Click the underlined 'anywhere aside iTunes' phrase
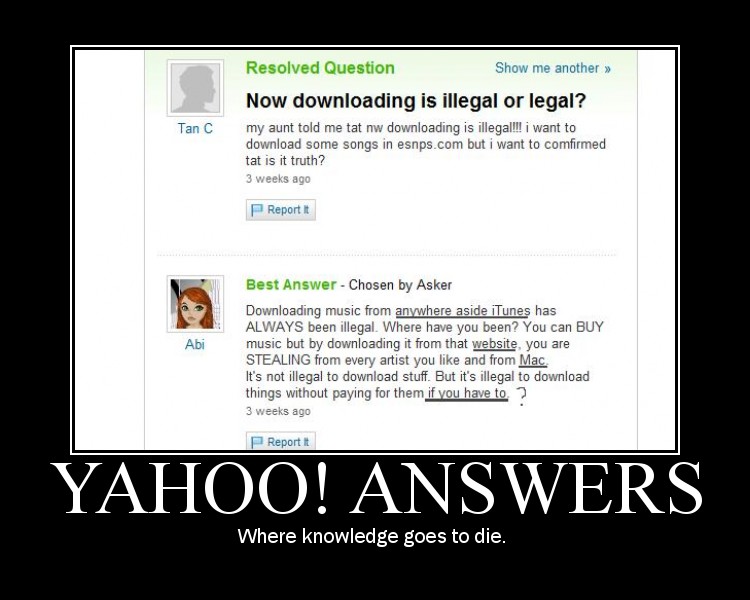 (x=463, y=311)
